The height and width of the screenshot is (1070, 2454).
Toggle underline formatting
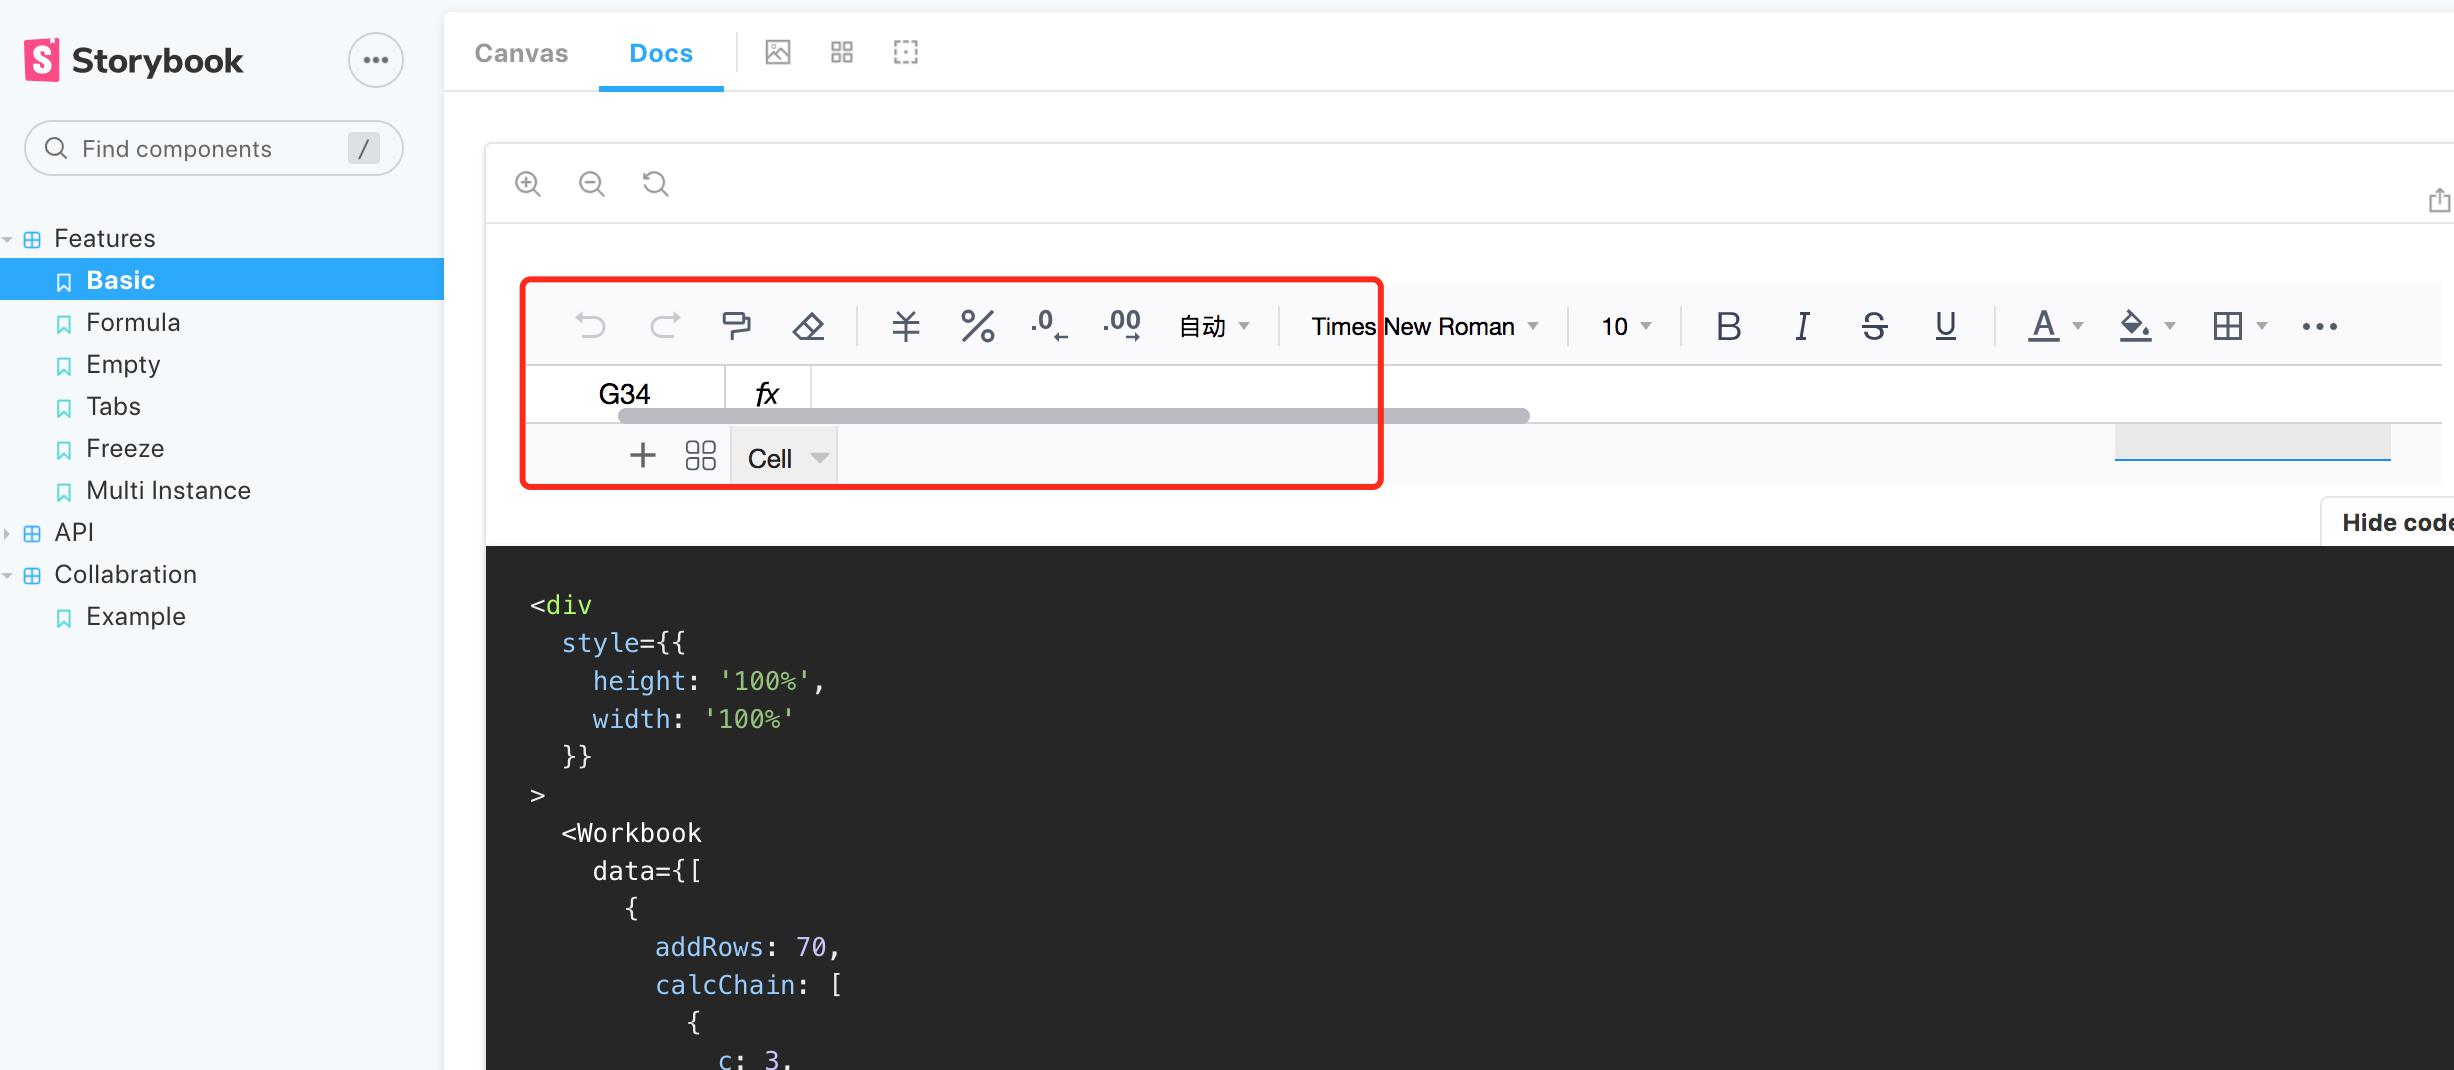click(1944, 325)
